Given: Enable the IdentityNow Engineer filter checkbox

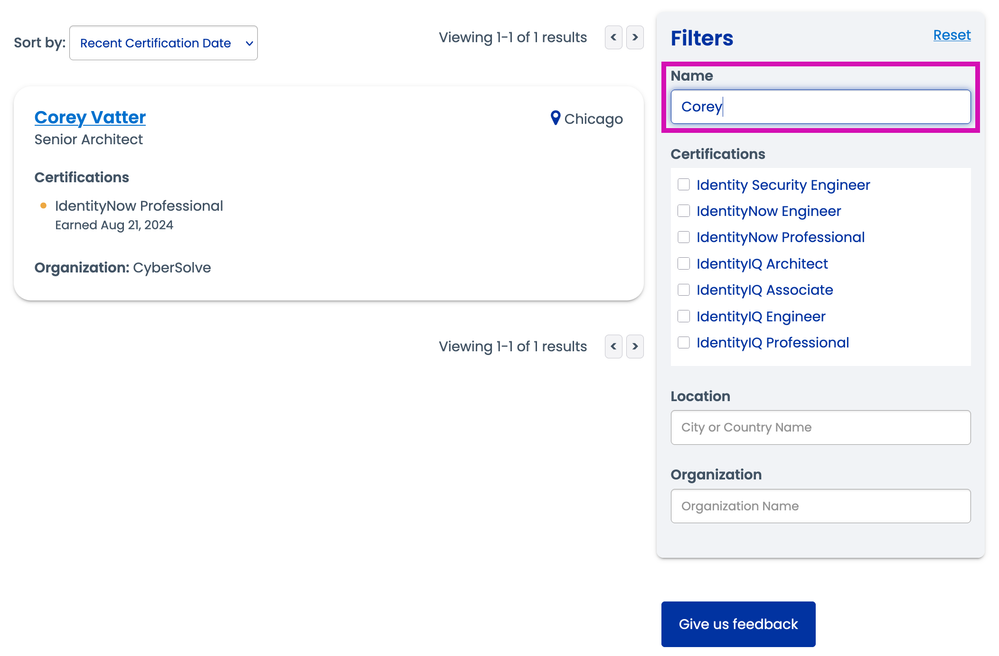Looking at the screenshot, I should (x=684, y=211).
